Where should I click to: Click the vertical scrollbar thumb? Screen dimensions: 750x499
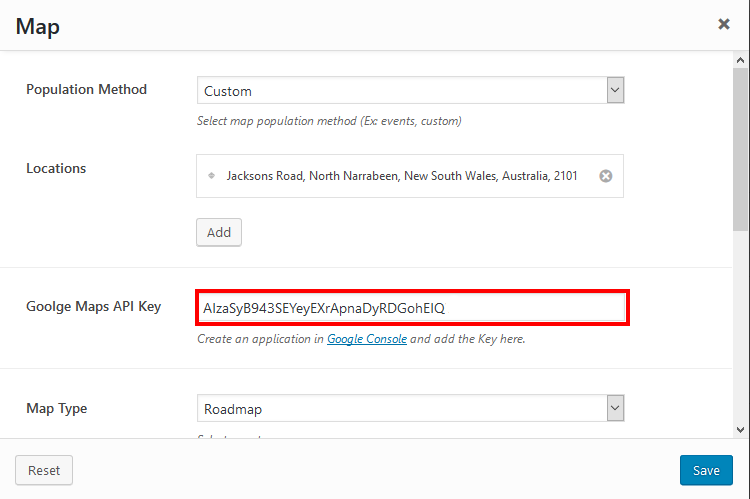(x=741, y=150)
